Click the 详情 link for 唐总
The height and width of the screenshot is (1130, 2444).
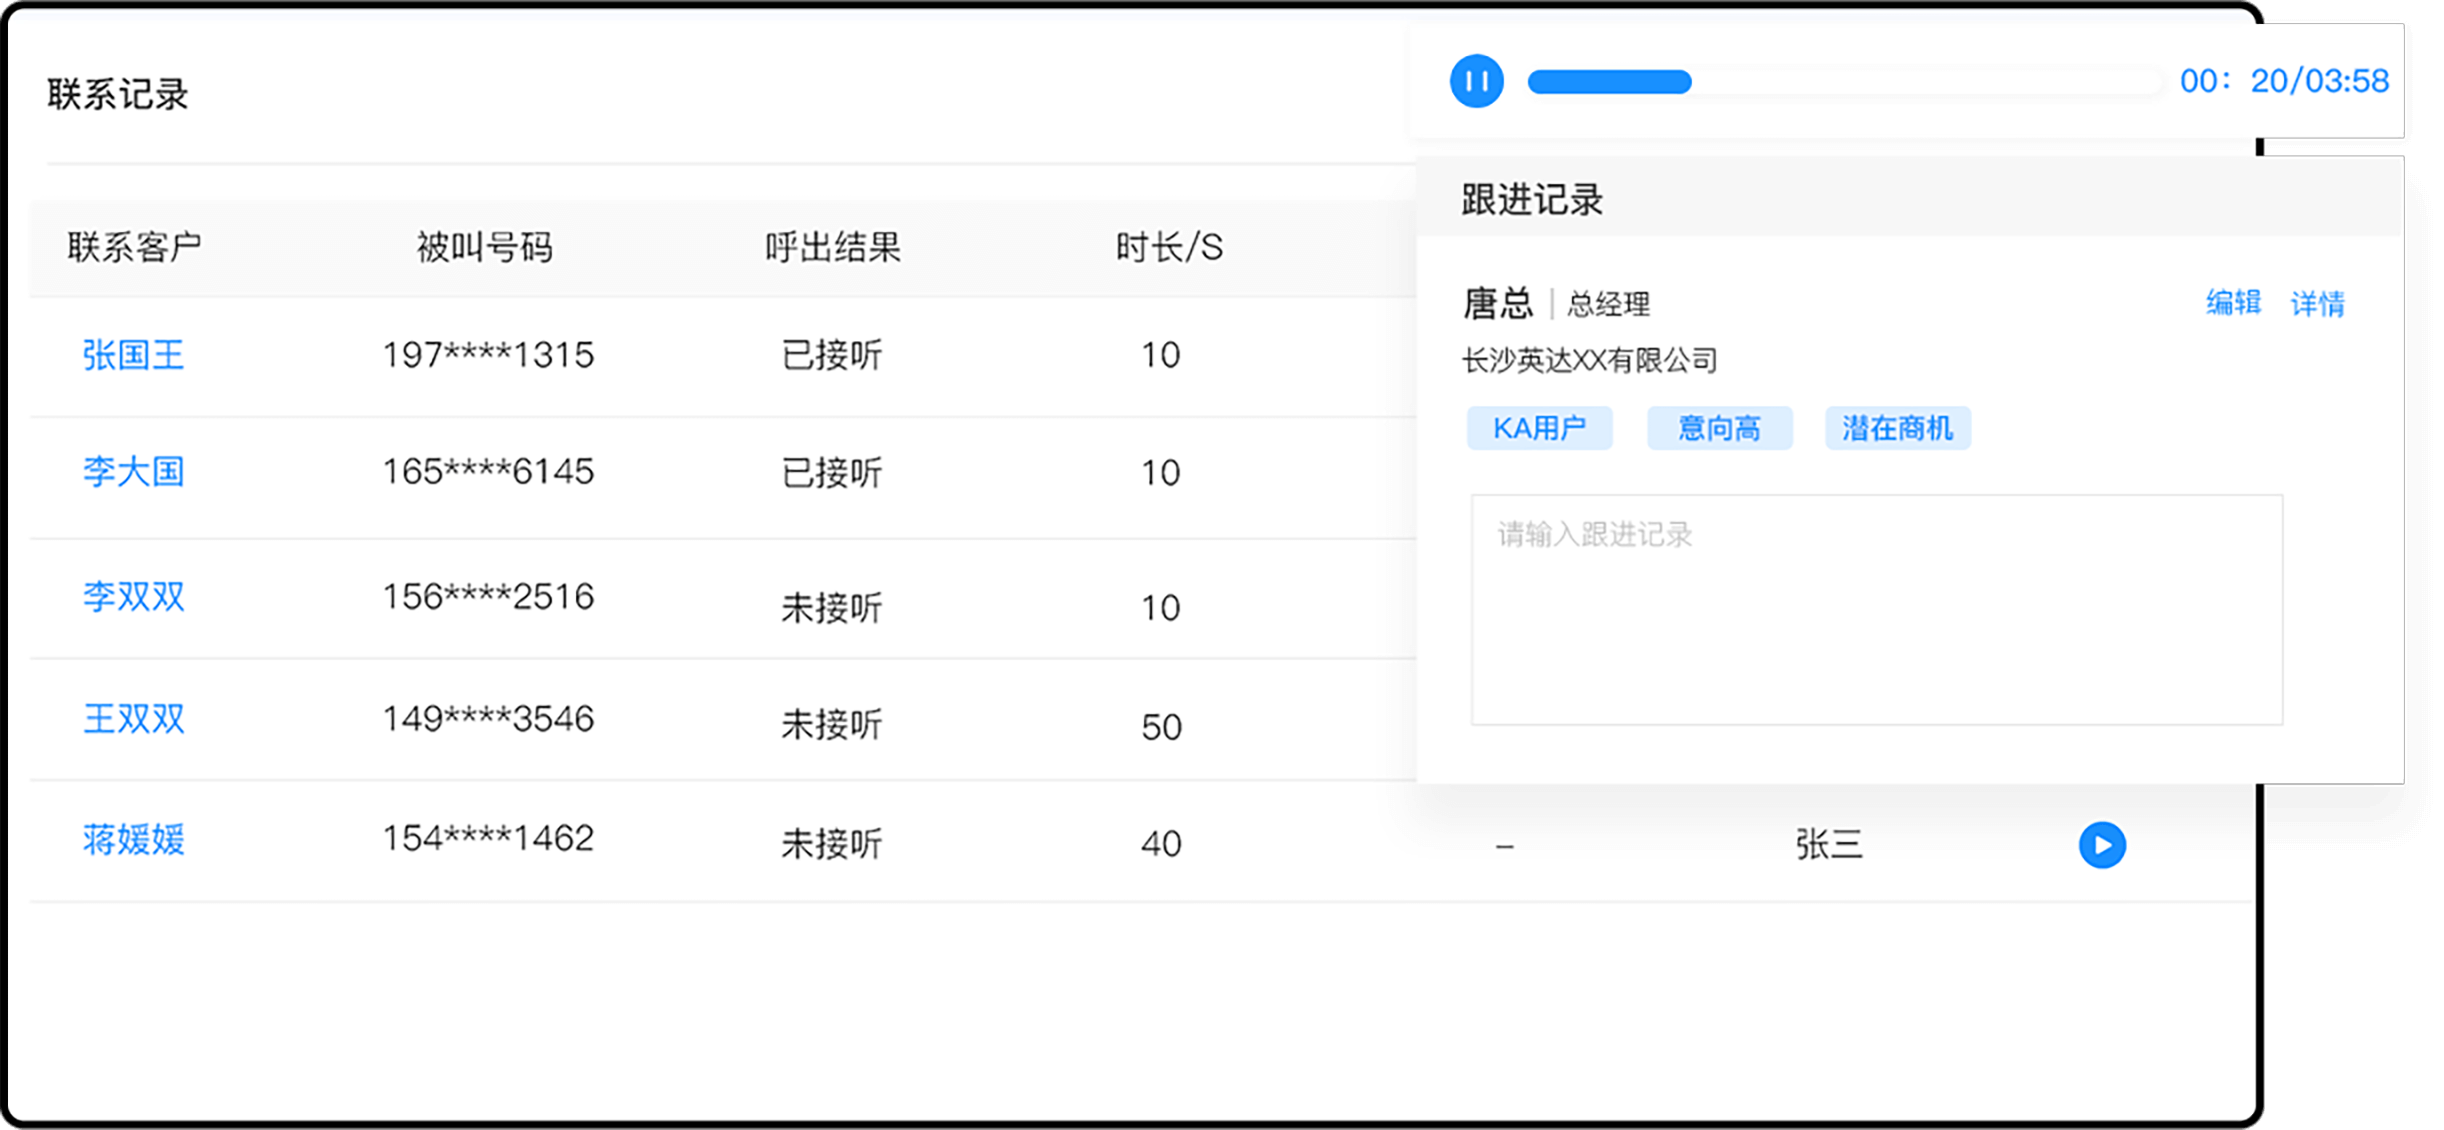(2317, 303)
